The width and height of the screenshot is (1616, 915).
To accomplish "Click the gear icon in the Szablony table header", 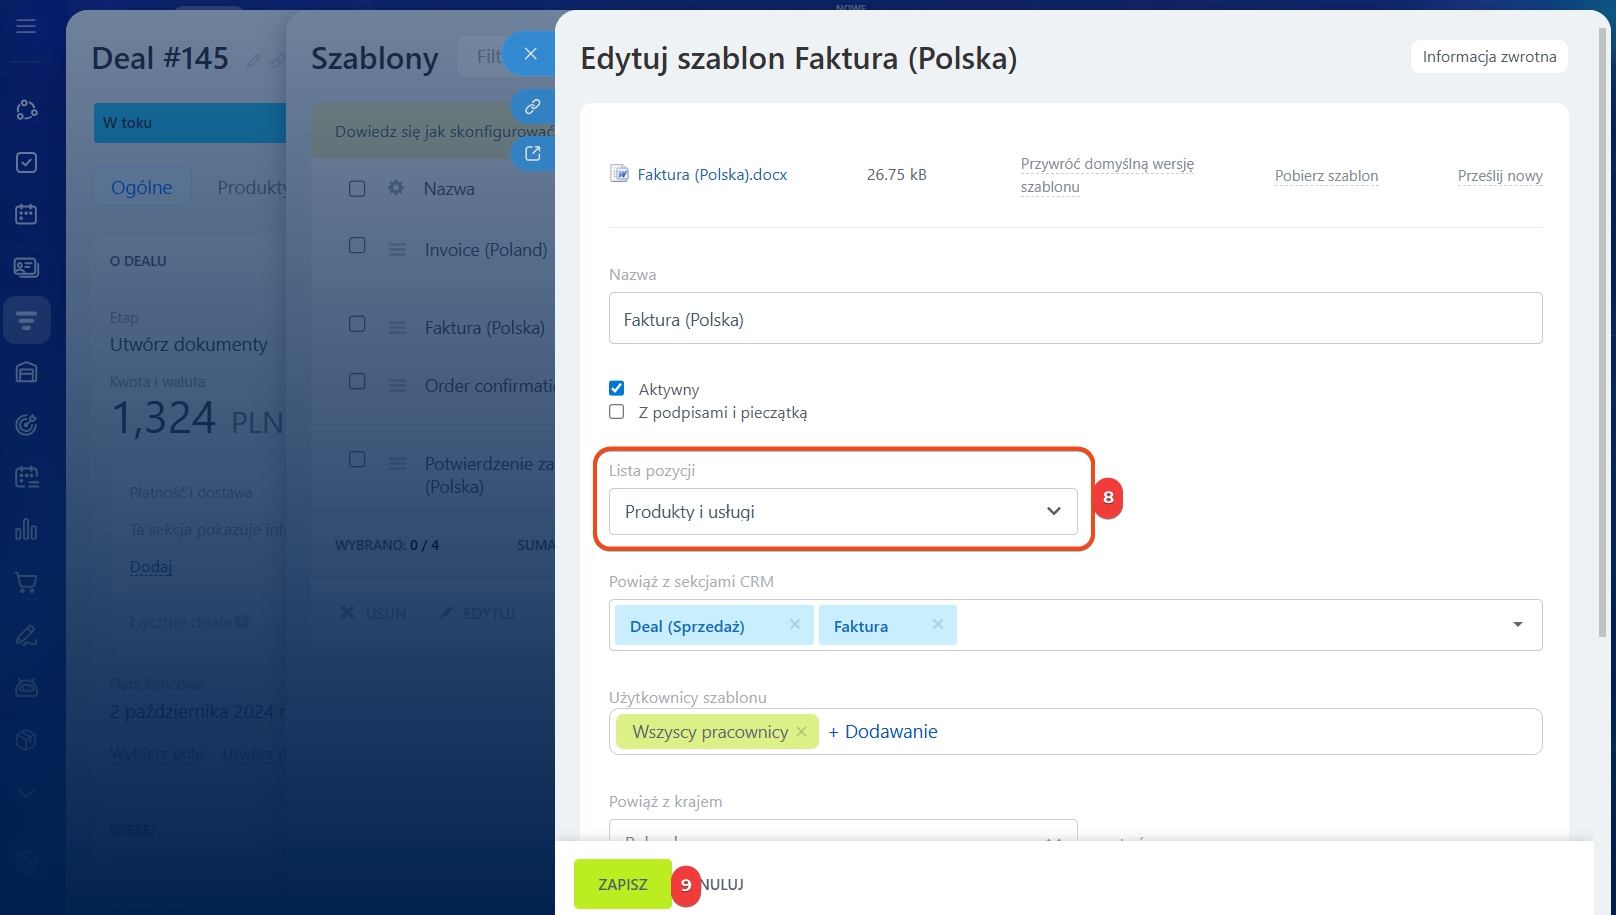I will tap(396, 188).
